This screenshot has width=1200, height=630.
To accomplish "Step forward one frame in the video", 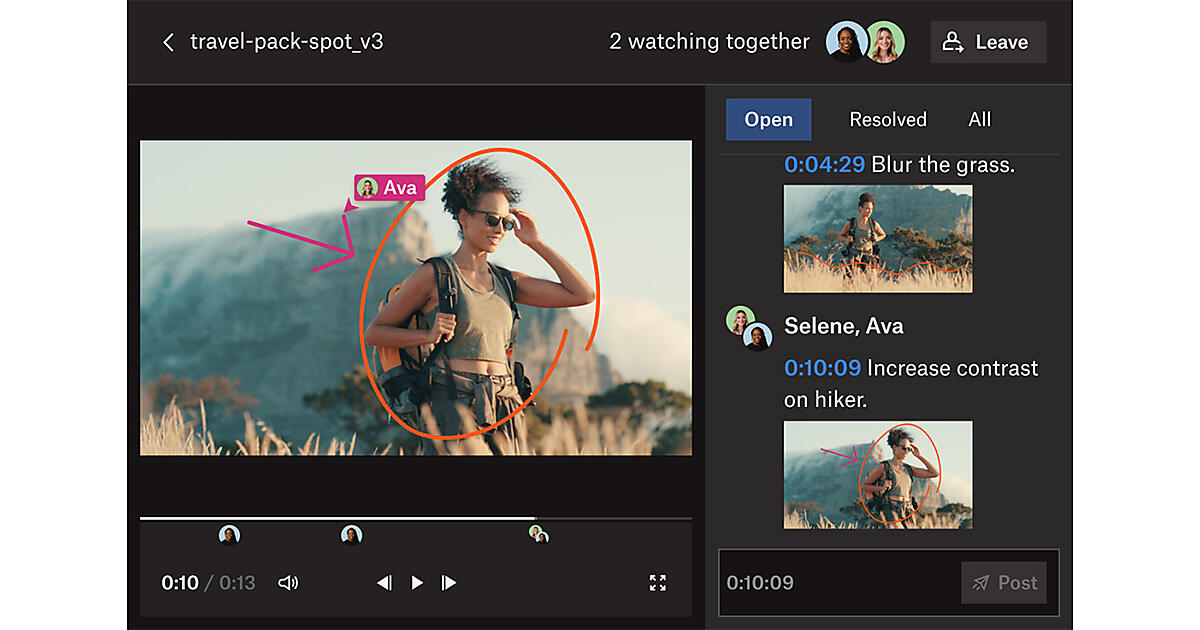I will [x=449, y=583].
